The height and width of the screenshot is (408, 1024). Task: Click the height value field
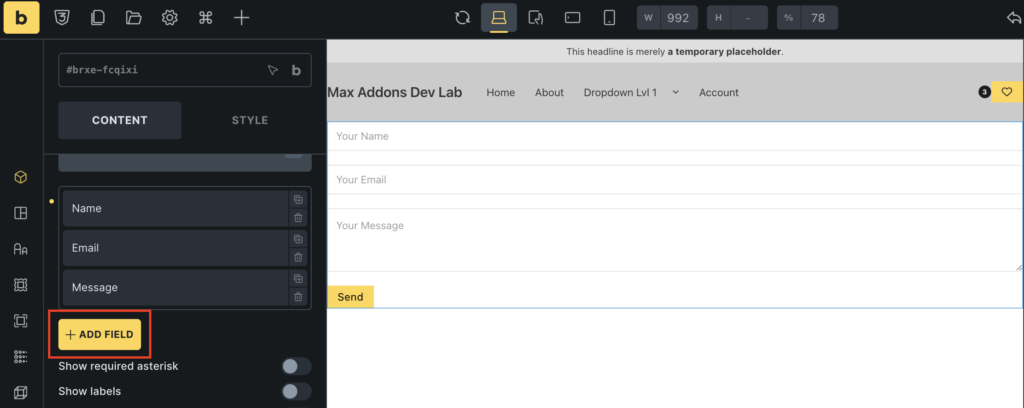coord(748,18)
